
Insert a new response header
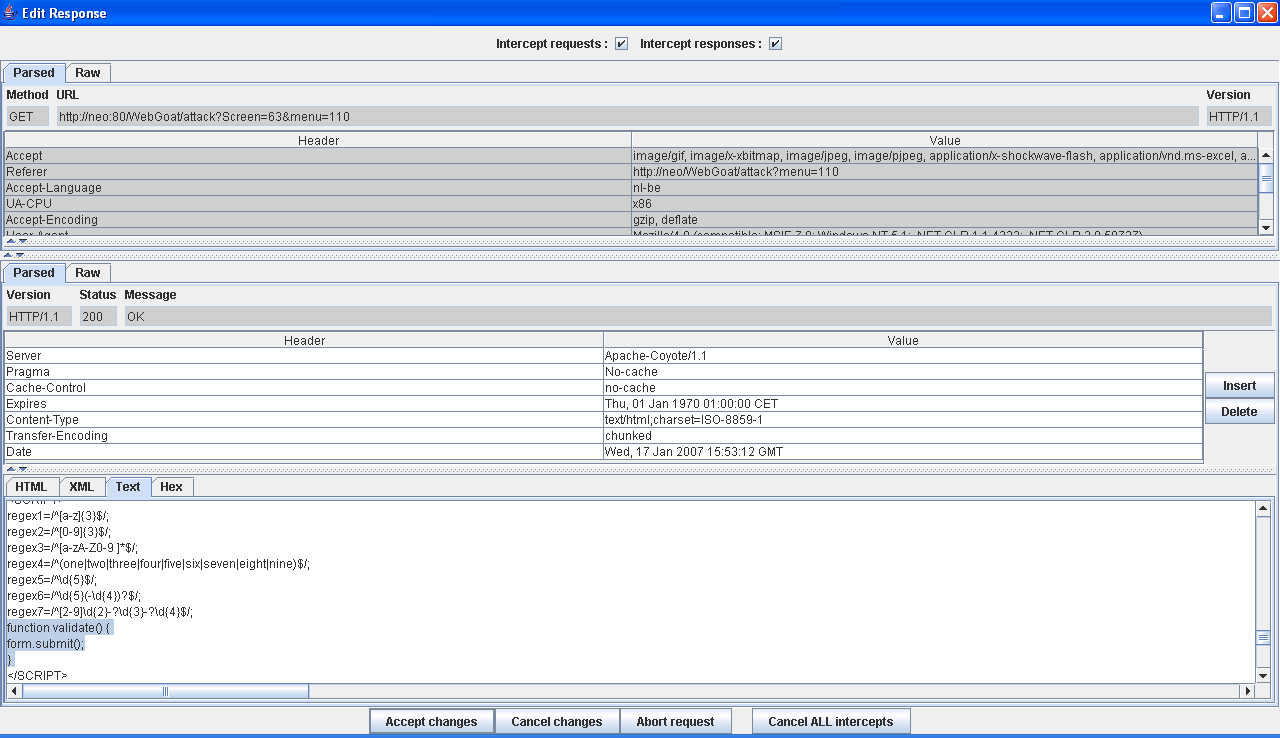tap(1239, 386)
